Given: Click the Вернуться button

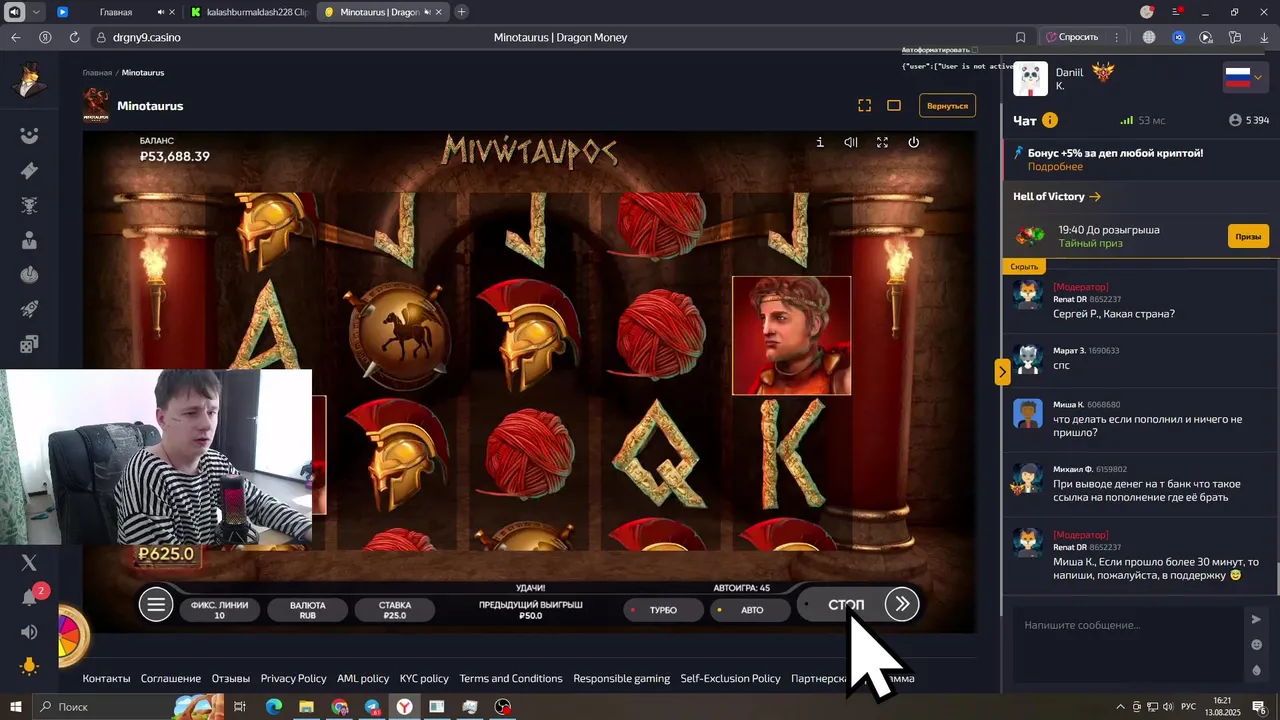Looking at the screenshot, I should click(x=947, y=105).
